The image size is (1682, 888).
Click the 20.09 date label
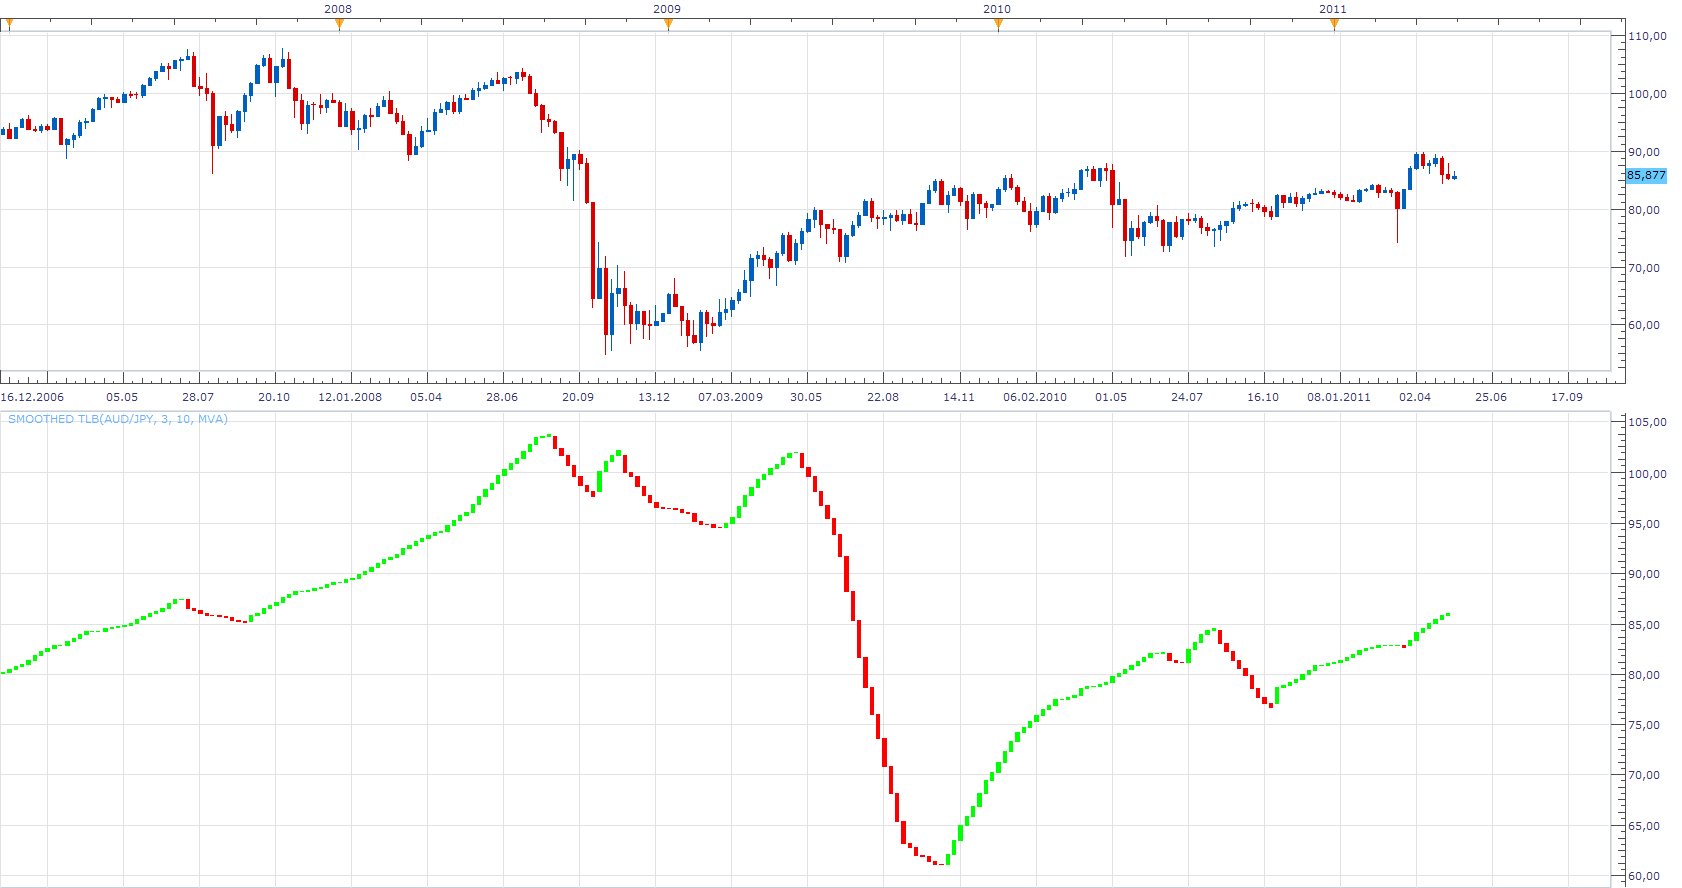pos(578,397)
